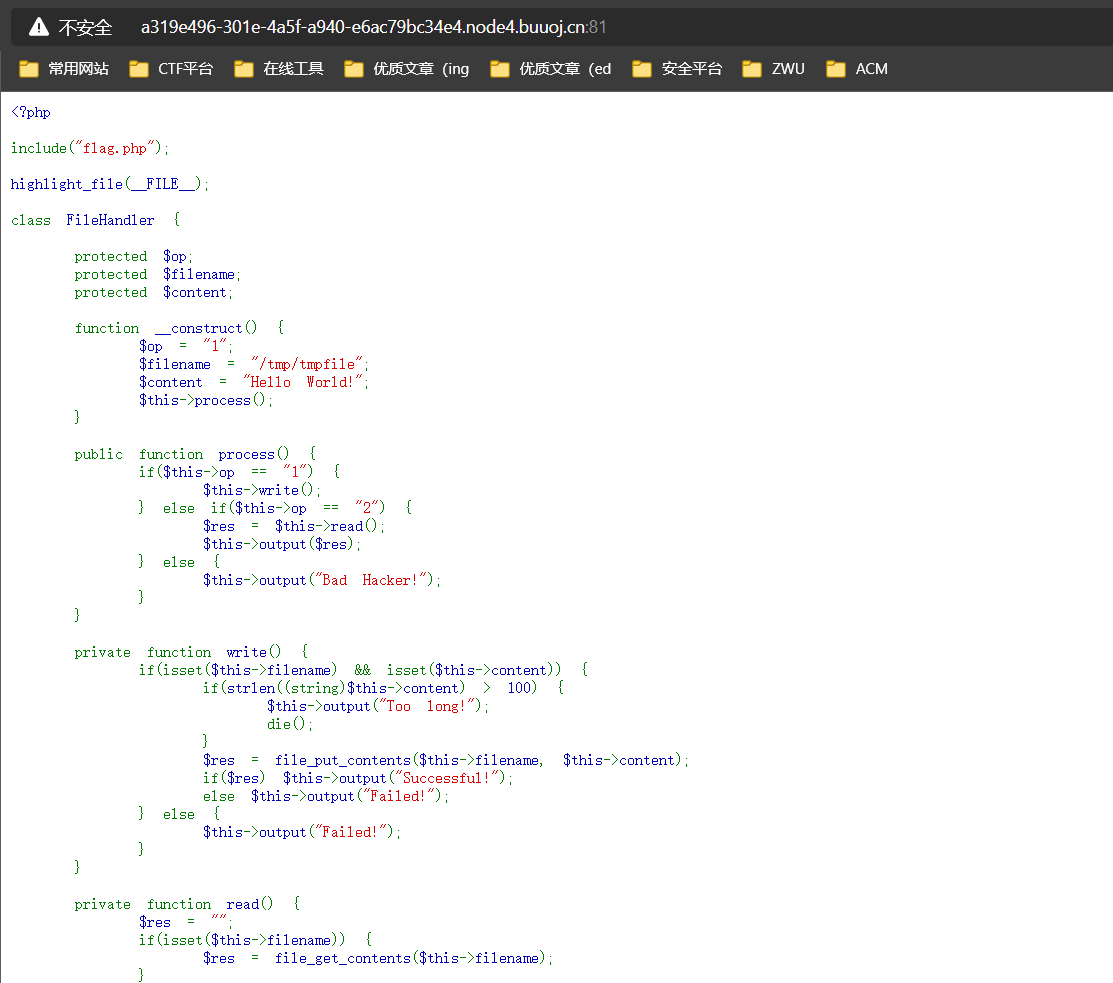The image size is (1113, 983).
Task: Click the $content = "Hello World!" assignment
Action: coord(254,383)
